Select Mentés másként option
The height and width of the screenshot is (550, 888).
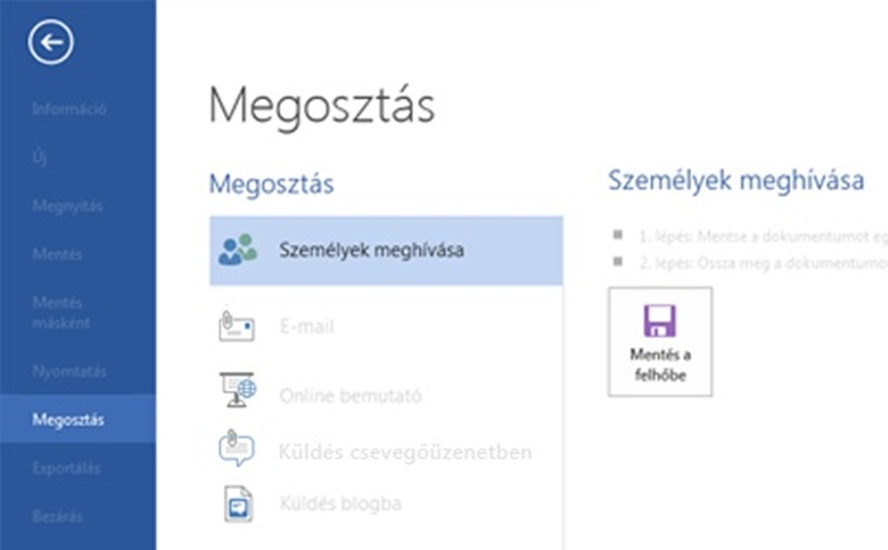point(61,312)
